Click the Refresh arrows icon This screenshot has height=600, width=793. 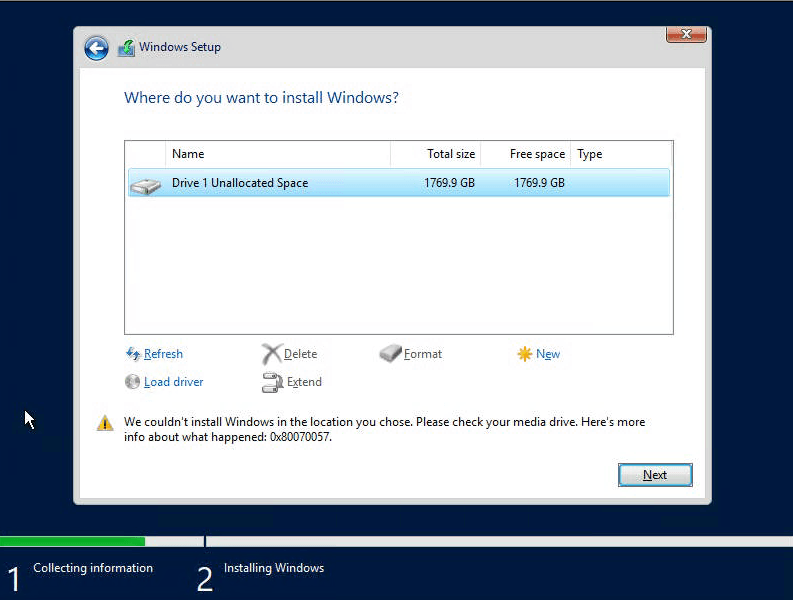[x=133, y=354]
